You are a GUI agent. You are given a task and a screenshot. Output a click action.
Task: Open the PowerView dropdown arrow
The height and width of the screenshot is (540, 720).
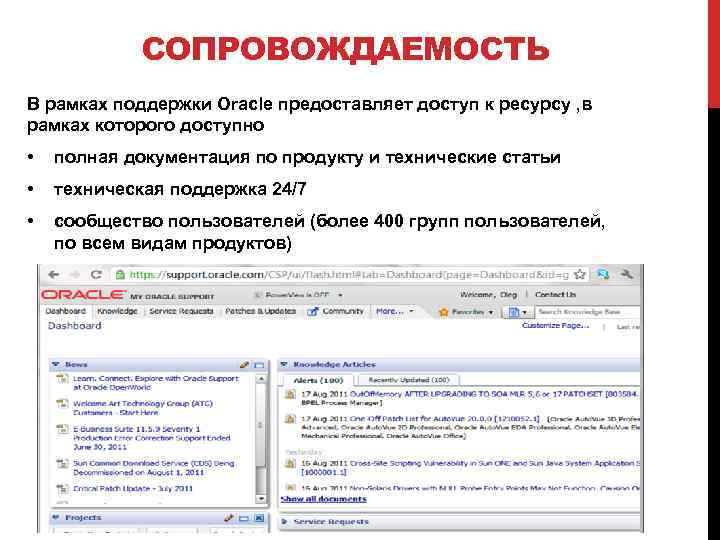point(340,295)
